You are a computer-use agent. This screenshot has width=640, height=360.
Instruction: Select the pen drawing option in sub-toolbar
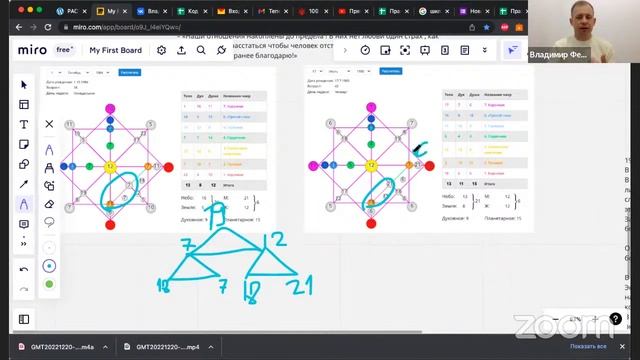coord(49,150)
